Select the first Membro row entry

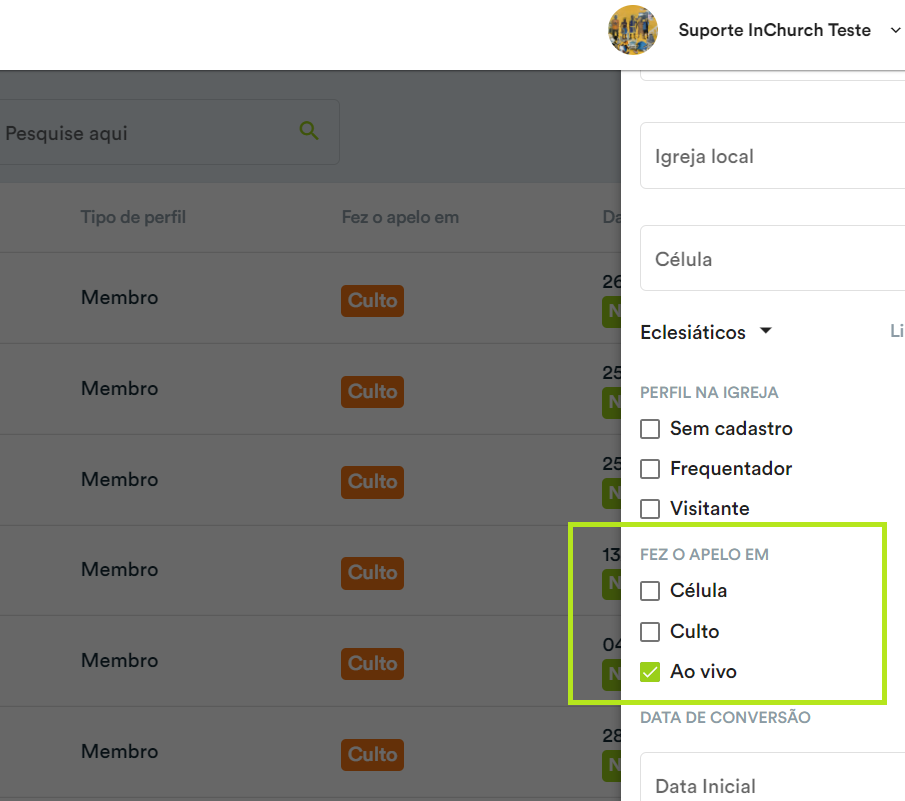pyautogui.click(x=119, y=297)
